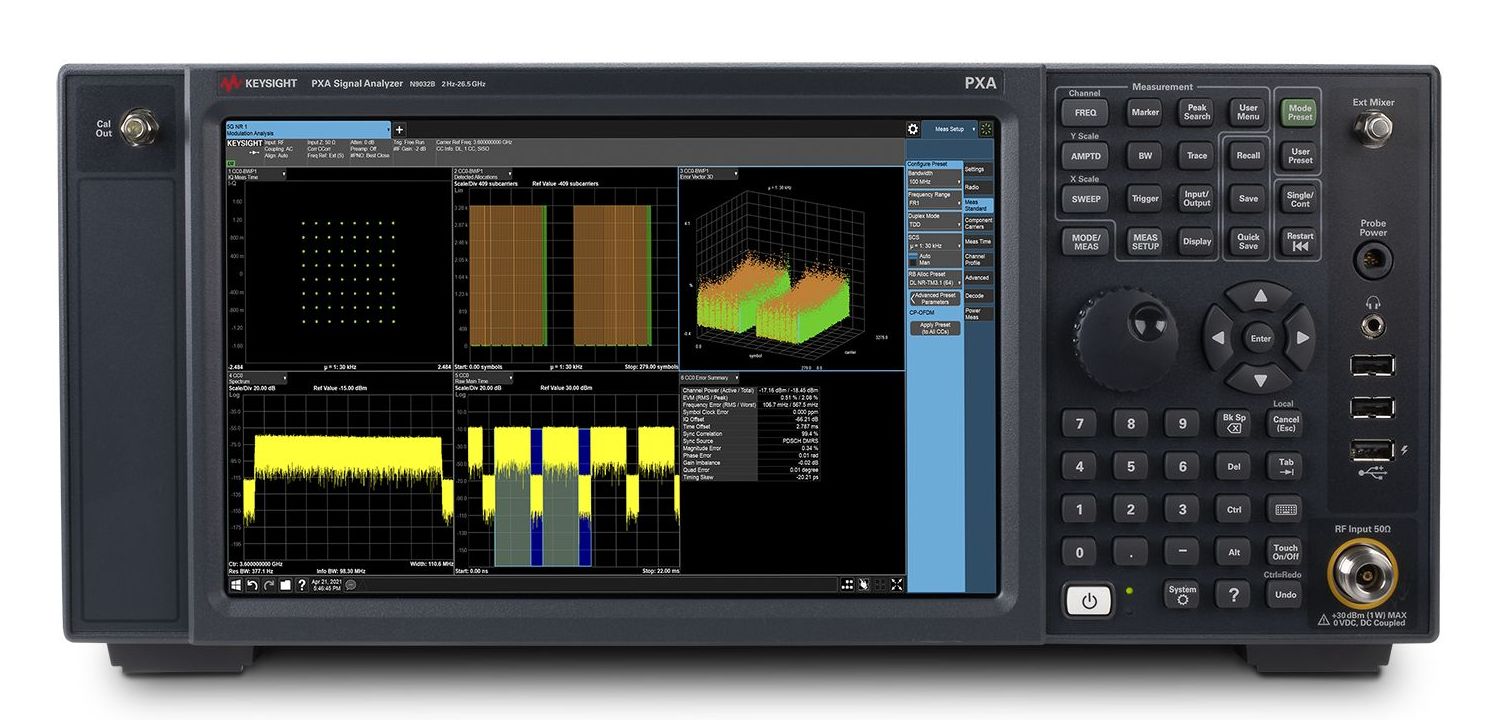The width and height of the screenshot is (1500, 720).
Task: Open the Duplex Mode TDD dropdown
Action: (934, 220)
